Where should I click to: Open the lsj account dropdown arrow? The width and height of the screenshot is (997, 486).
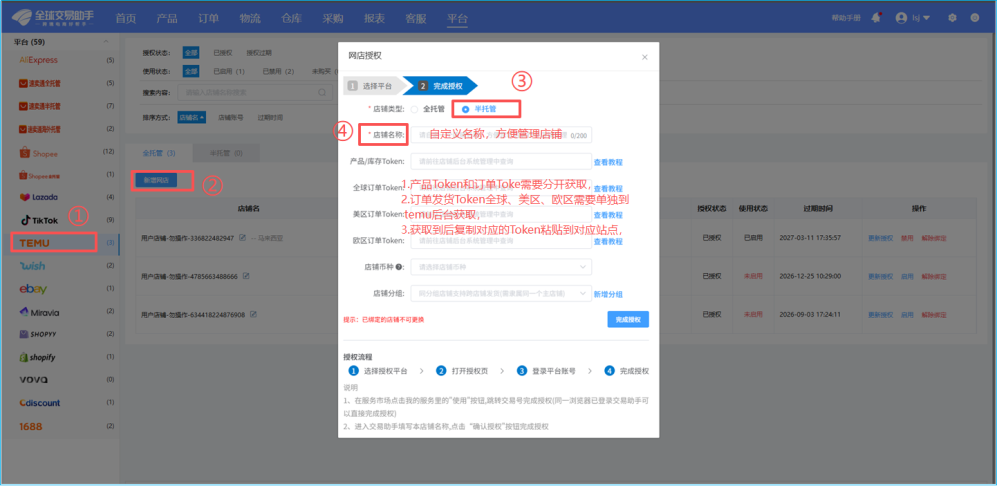926,18
